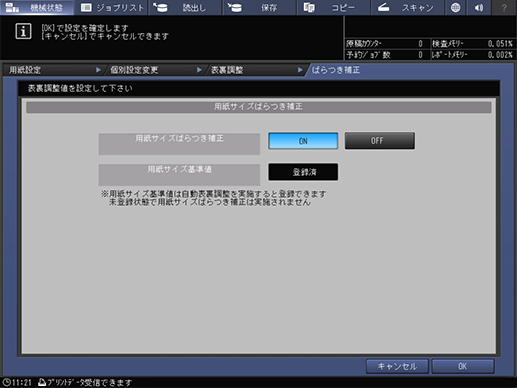Select the 保存 store tab
517x388 pixels.
coord(260,7)
